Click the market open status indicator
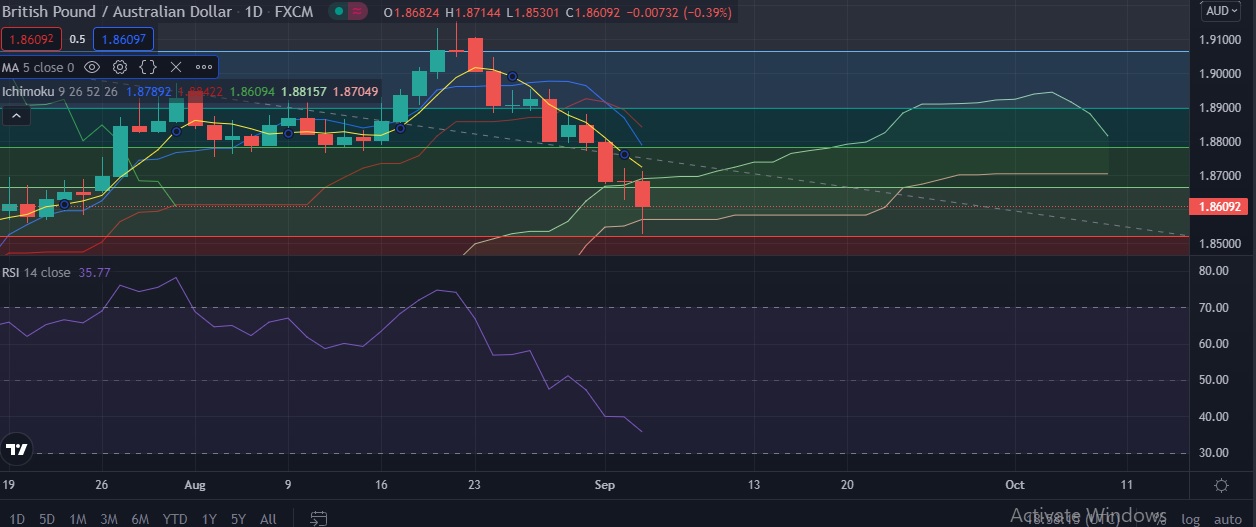The height and width of the screenshot is (527, 1256). point(340,13)
